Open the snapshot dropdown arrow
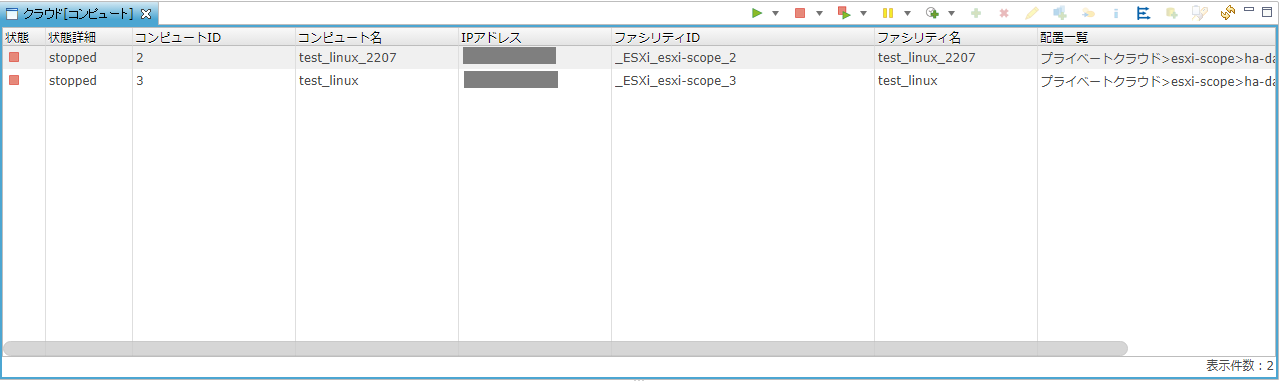This screenshot has width=1279, height=381. 951,13
